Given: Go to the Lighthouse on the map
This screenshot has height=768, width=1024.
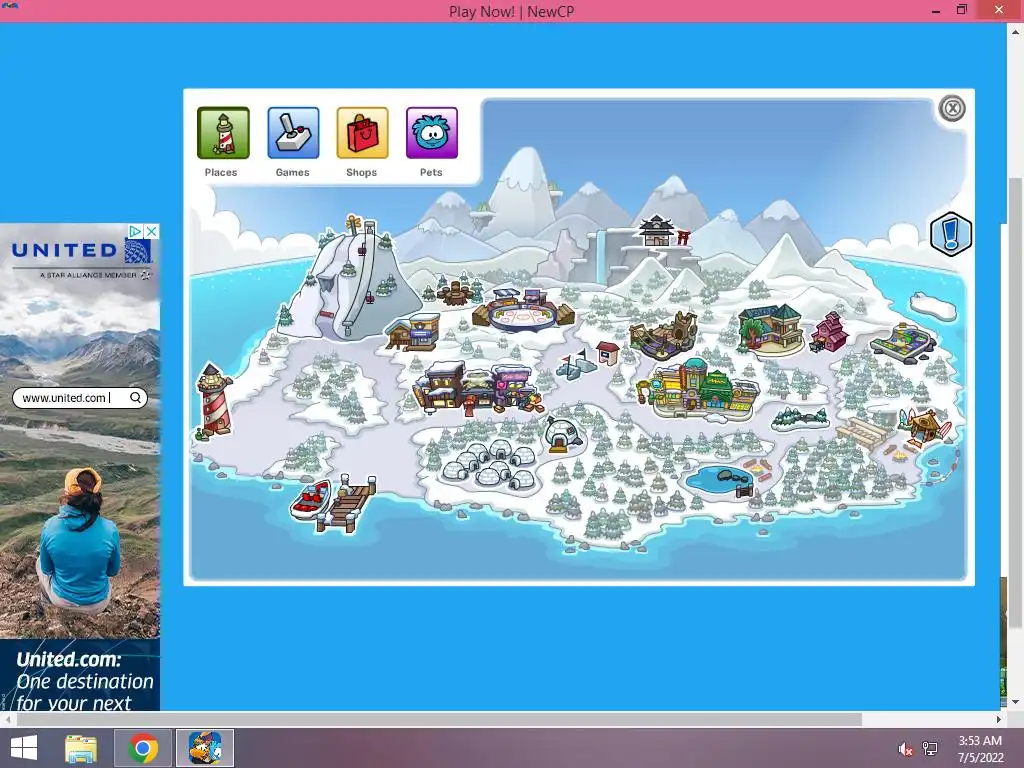Looking at the screenshot, I should pyautogui.click(x=215, y=400).
